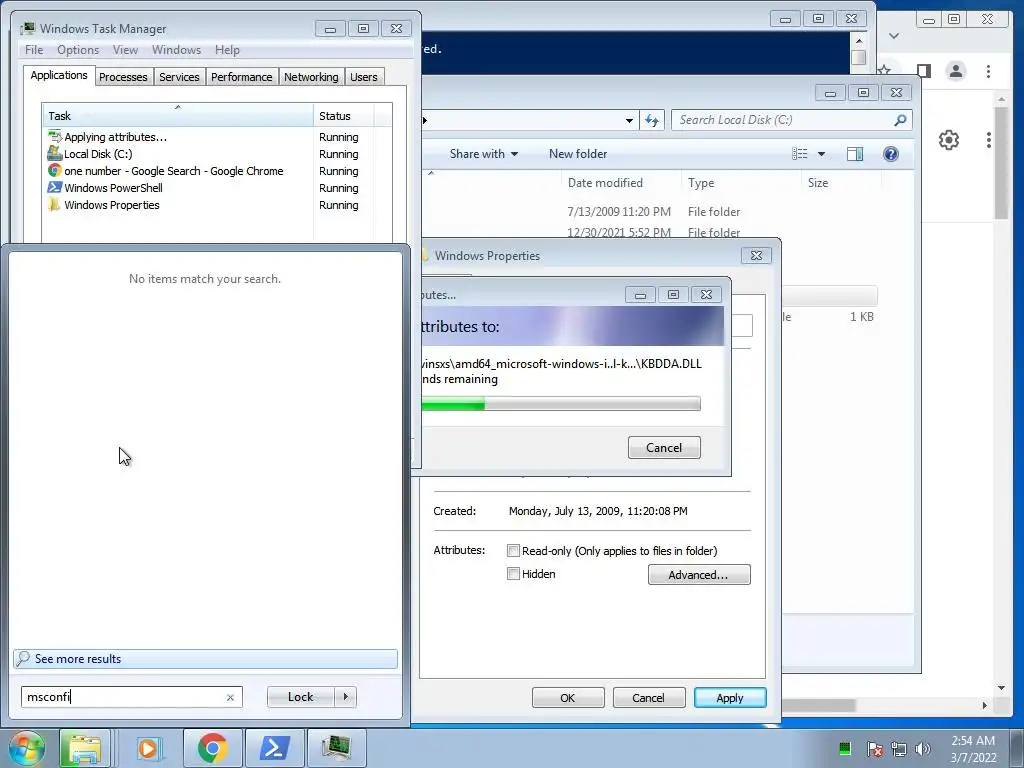Screen dimensions: 1024x768
Task: Click the attribute progress bar
Action: point(561,404)
